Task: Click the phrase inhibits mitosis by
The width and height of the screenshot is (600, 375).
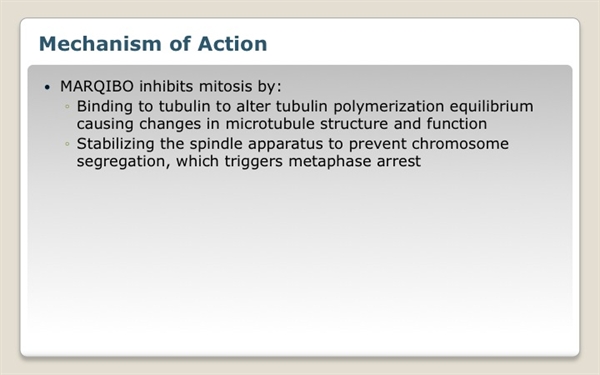Action: point(210,86)
